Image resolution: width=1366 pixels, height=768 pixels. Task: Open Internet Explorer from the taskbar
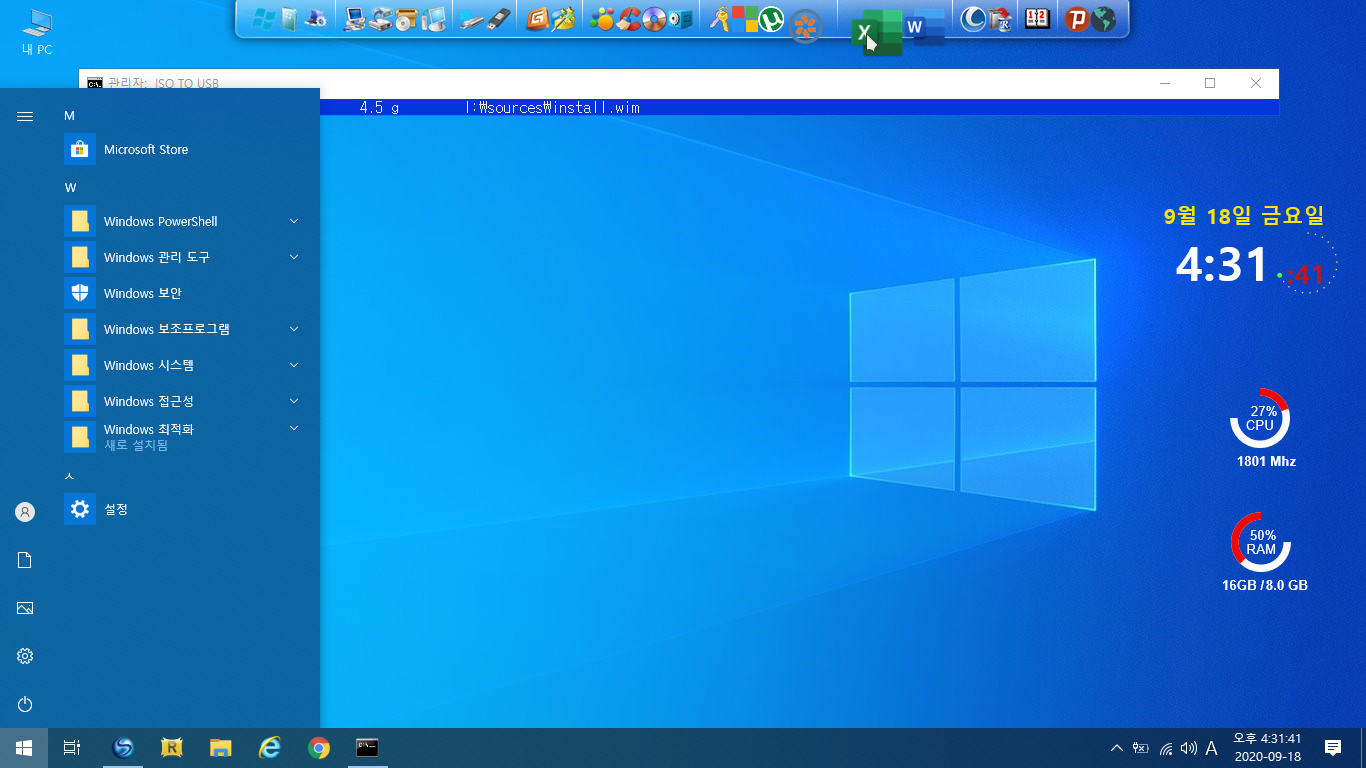270,747
